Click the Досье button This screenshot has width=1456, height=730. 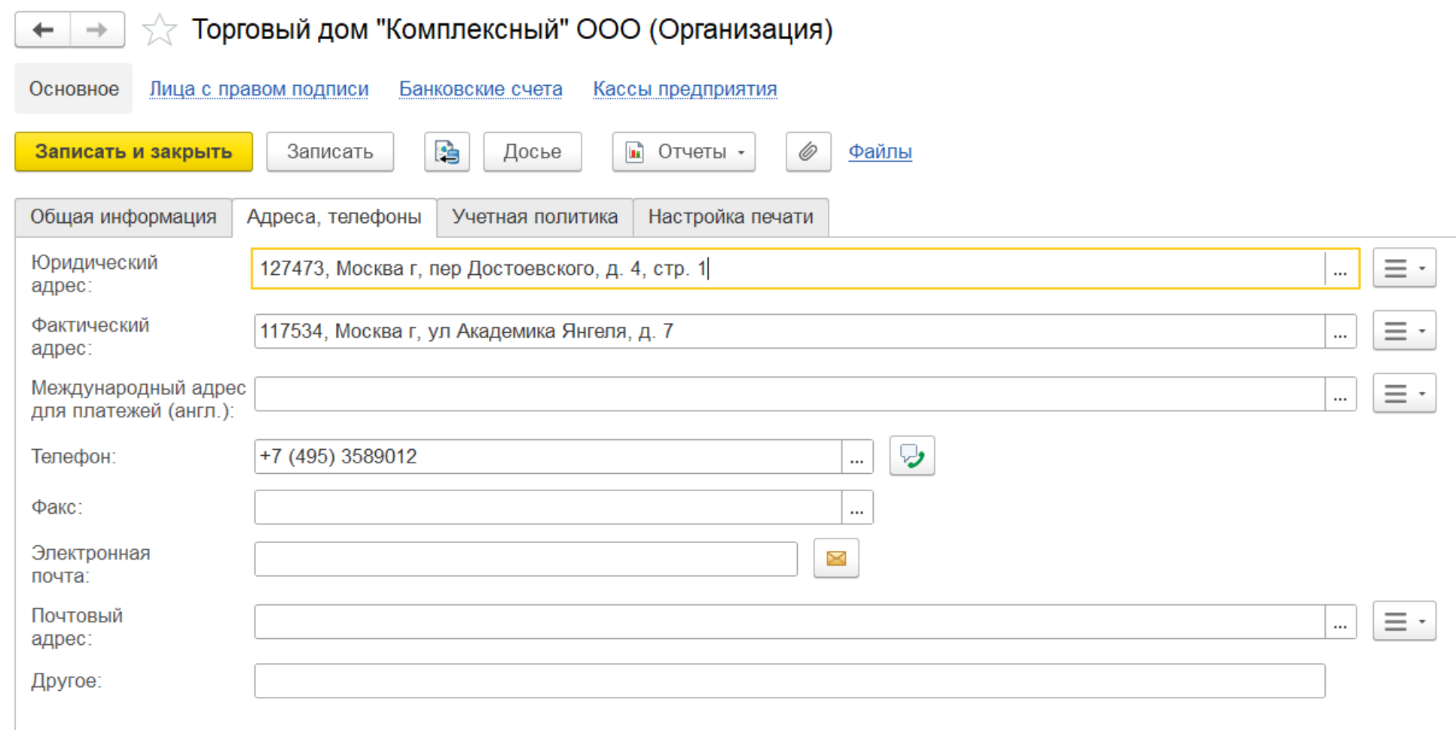[x=532, y=152]
